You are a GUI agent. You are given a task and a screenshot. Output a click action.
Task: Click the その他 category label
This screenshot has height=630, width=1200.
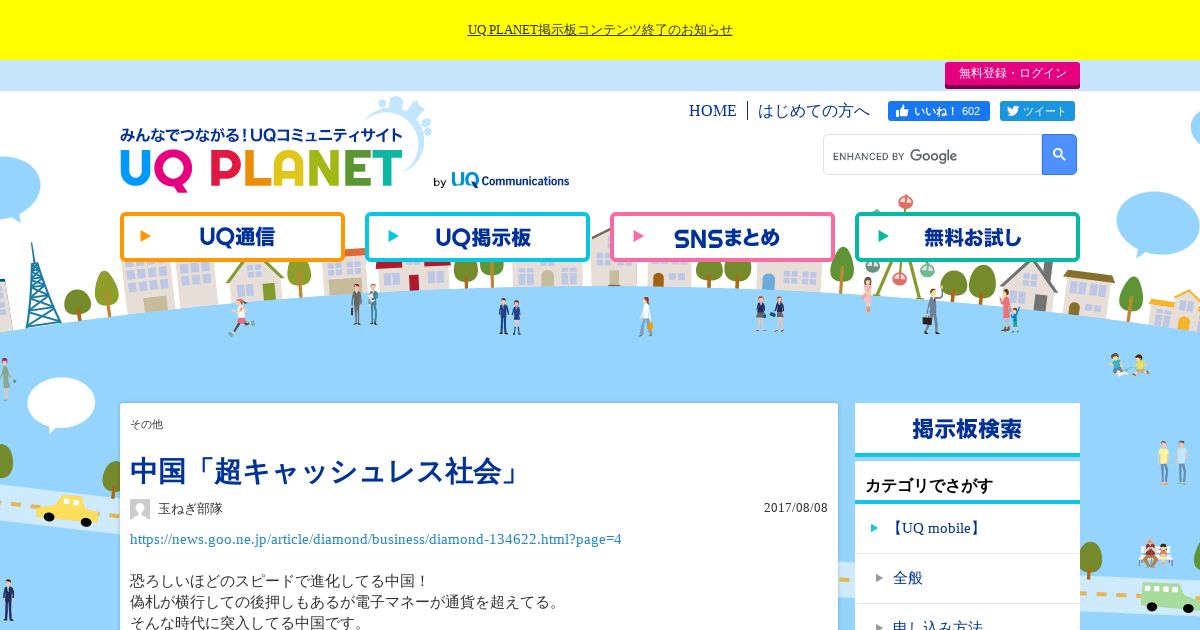(146, 425)
